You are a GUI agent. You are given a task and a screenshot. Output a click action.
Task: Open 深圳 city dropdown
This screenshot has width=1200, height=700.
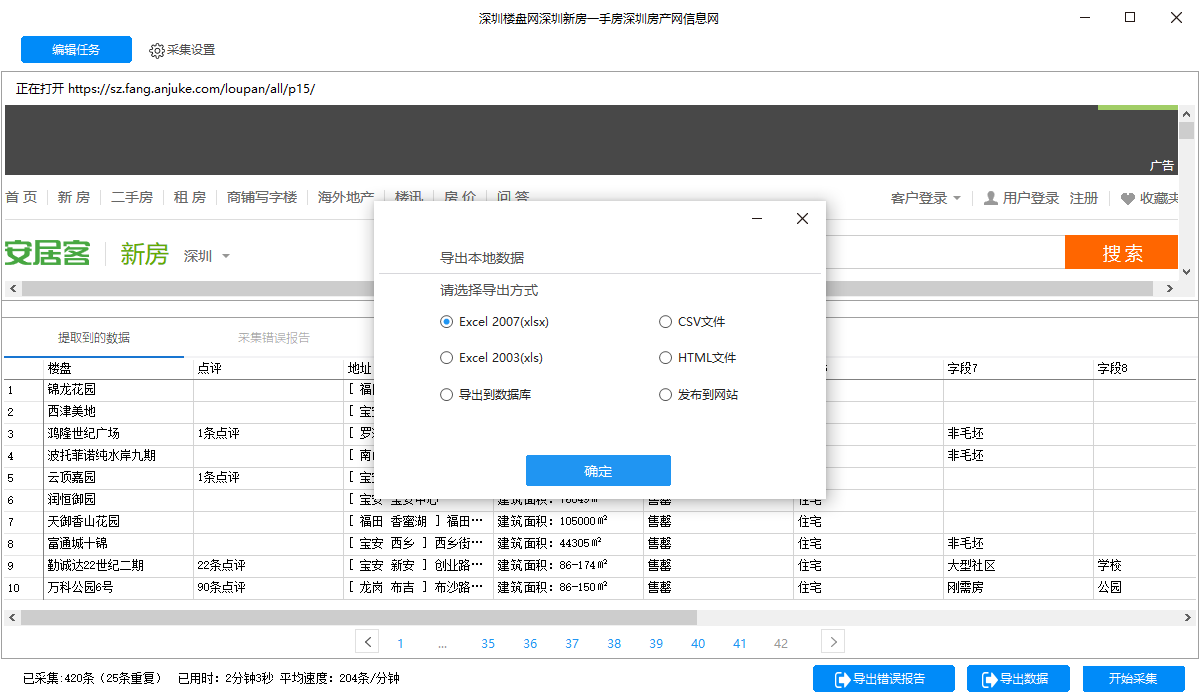[207, 256]
